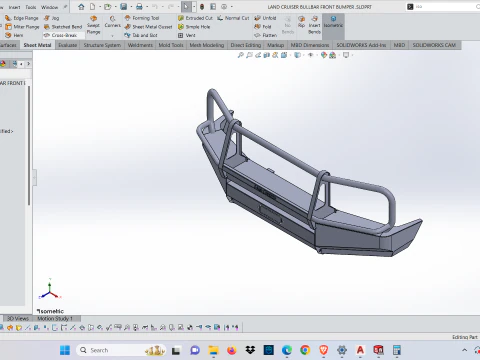Switch to the Weldments tab

140,45
